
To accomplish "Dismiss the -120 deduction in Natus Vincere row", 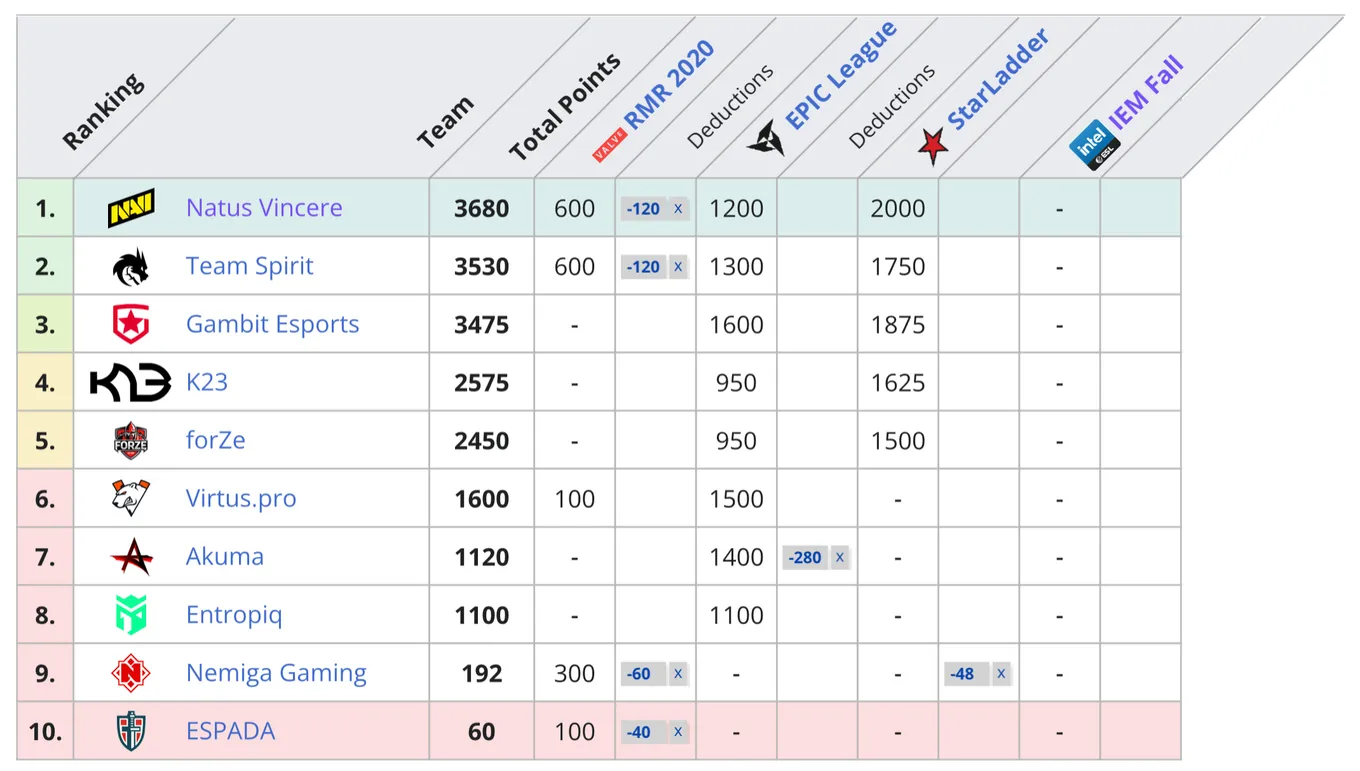I will tap(678, 209).
